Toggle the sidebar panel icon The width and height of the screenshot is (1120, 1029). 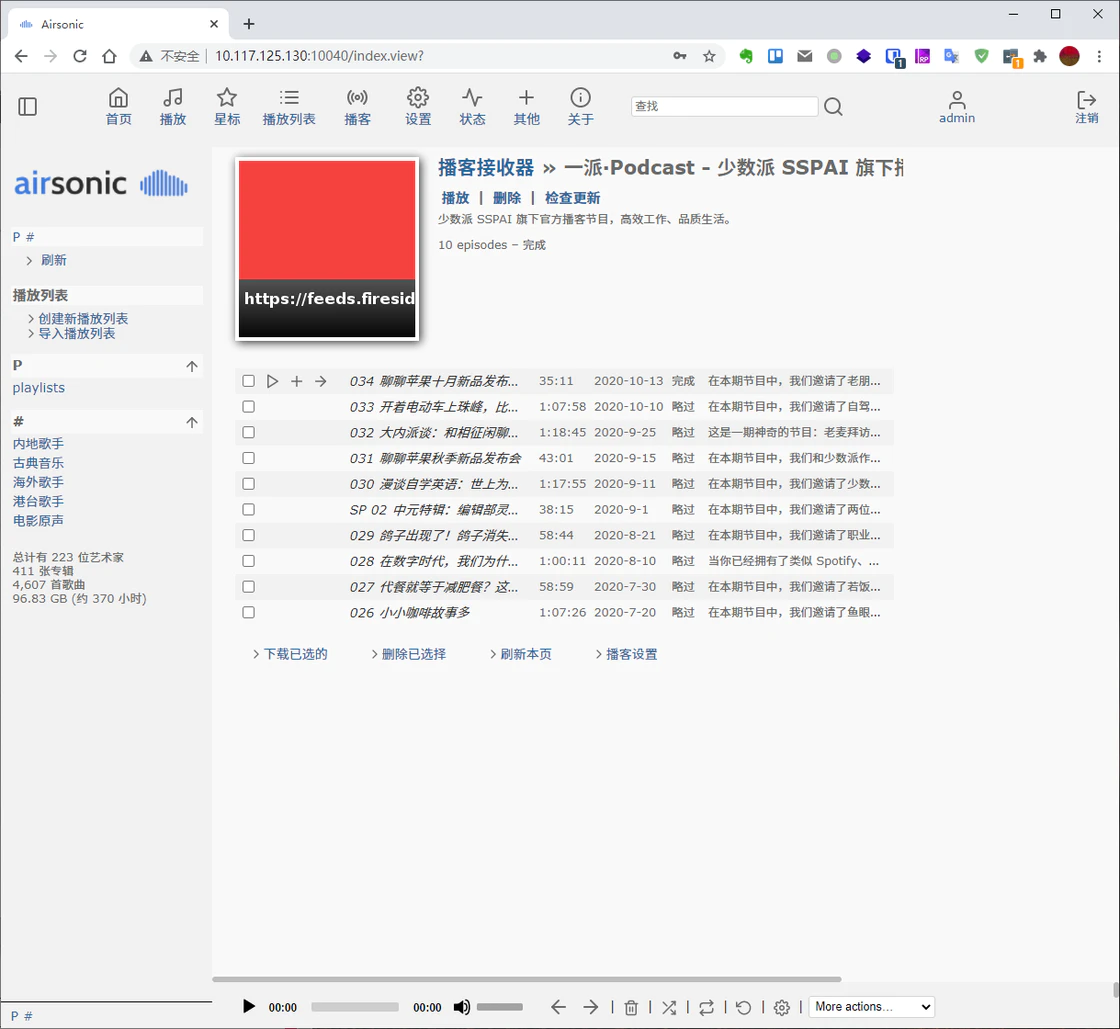28,106
